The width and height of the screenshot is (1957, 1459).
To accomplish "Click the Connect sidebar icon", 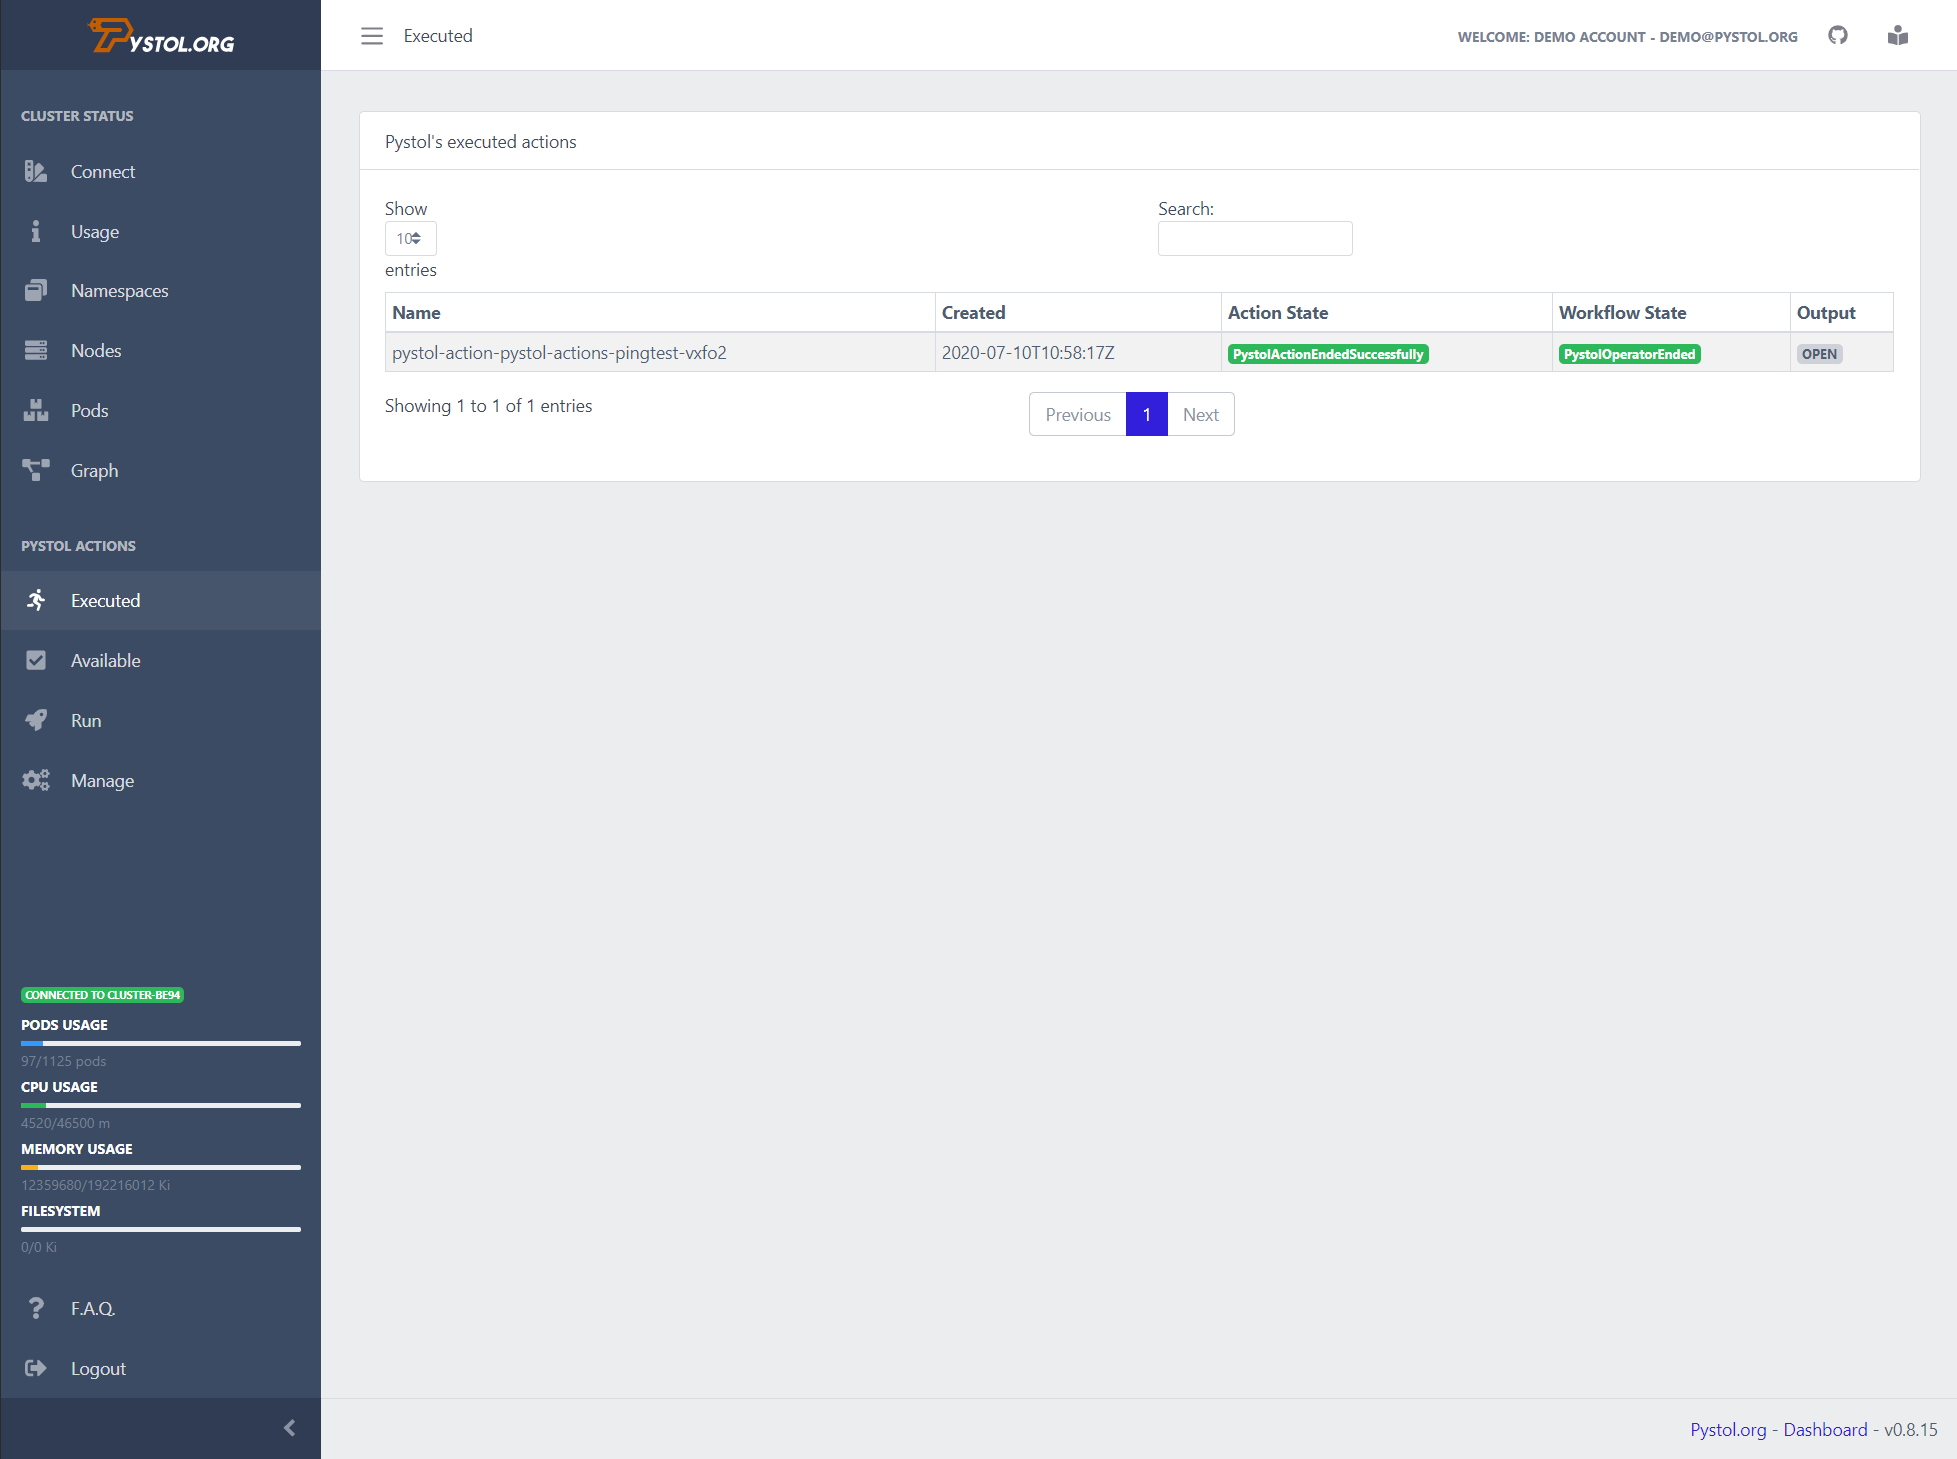I will point(36,171).
